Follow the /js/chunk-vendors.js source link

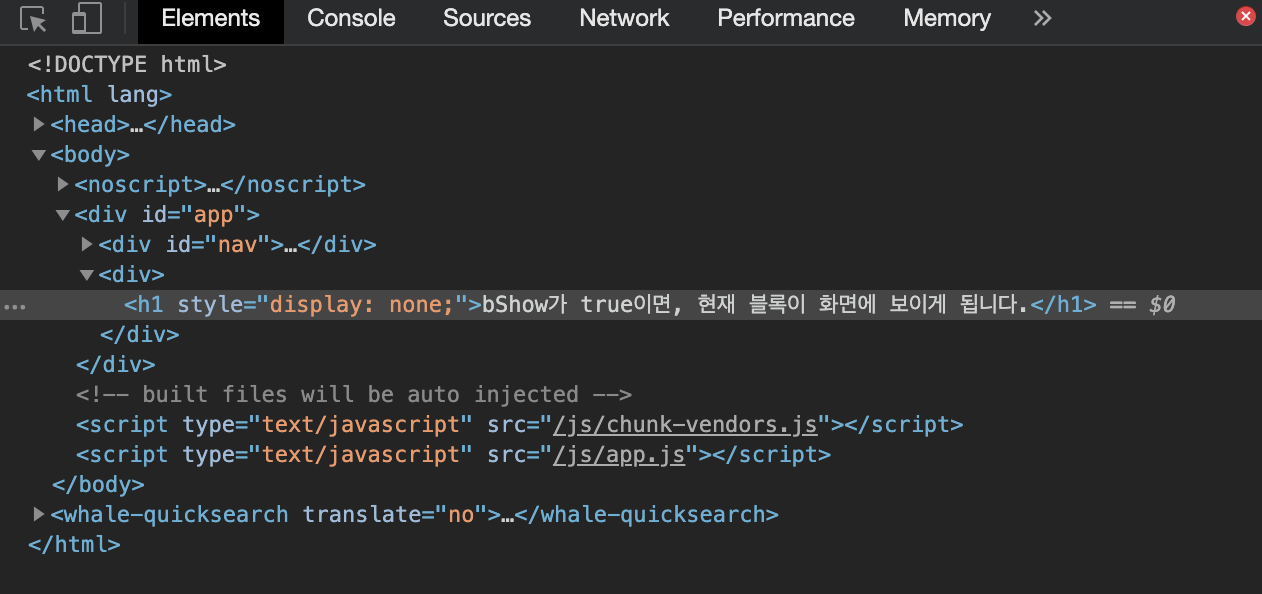pyautogui.click(x=685, y=425)
